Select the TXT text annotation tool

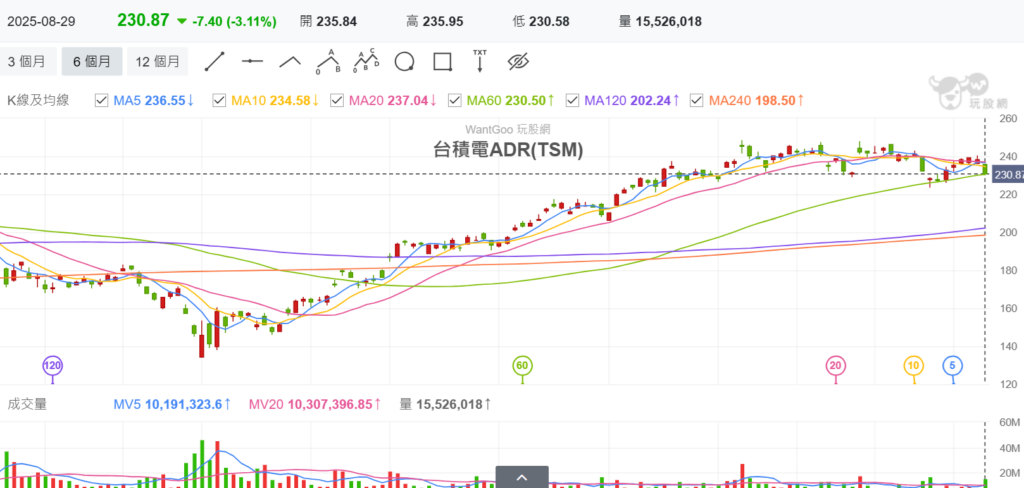click(480, 61)
